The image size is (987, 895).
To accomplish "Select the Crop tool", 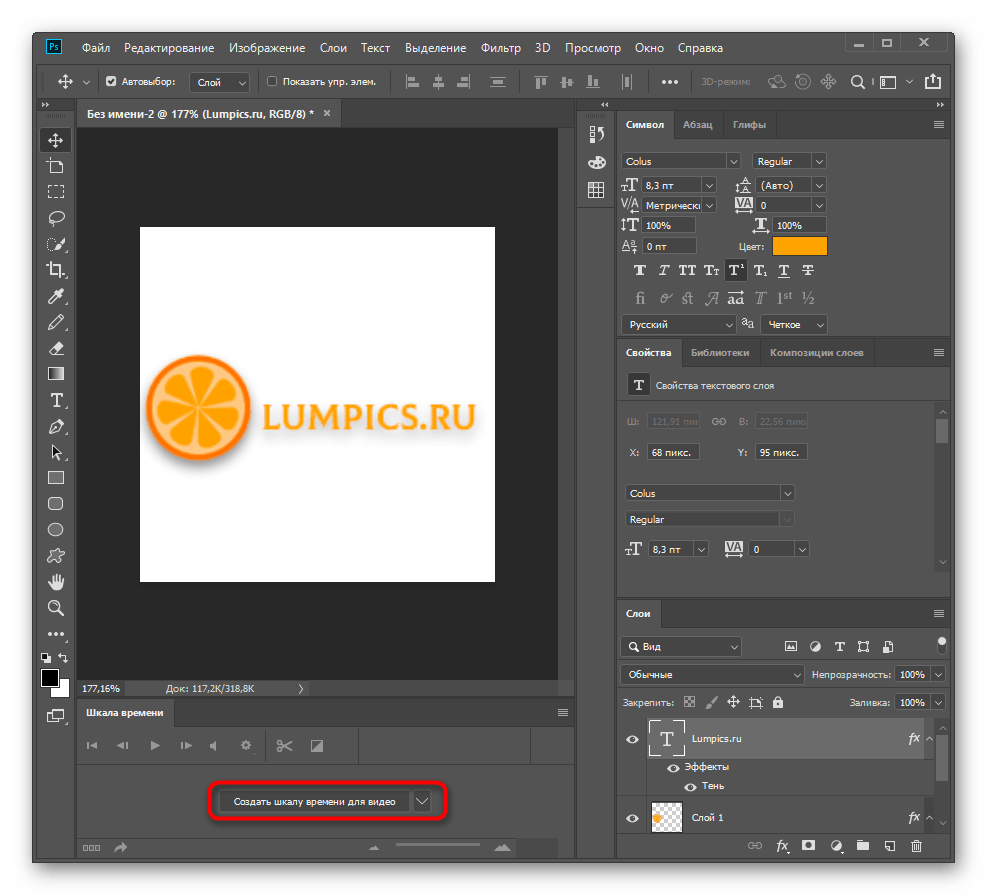I will click(x=56, y=270).
